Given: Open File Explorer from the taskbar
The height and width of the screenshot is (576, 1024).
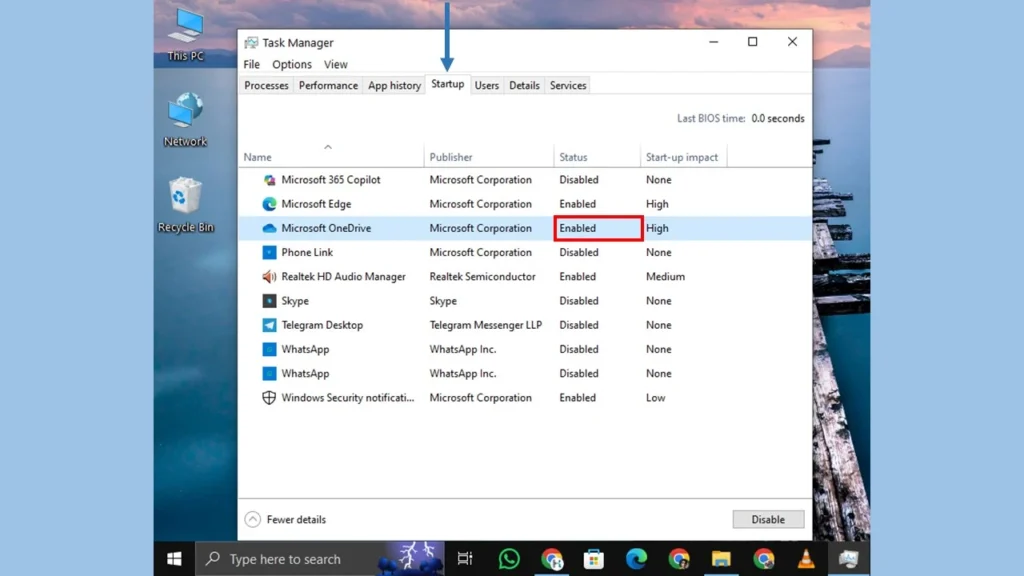Looking at the screenshot, I should point(721,559).
